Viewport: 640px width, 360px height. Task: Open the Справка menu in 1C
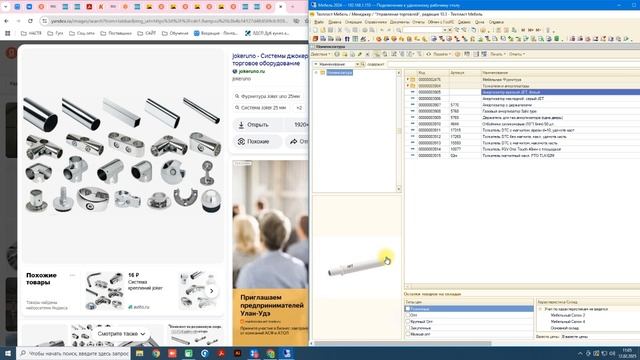click(x=496, y=22)
